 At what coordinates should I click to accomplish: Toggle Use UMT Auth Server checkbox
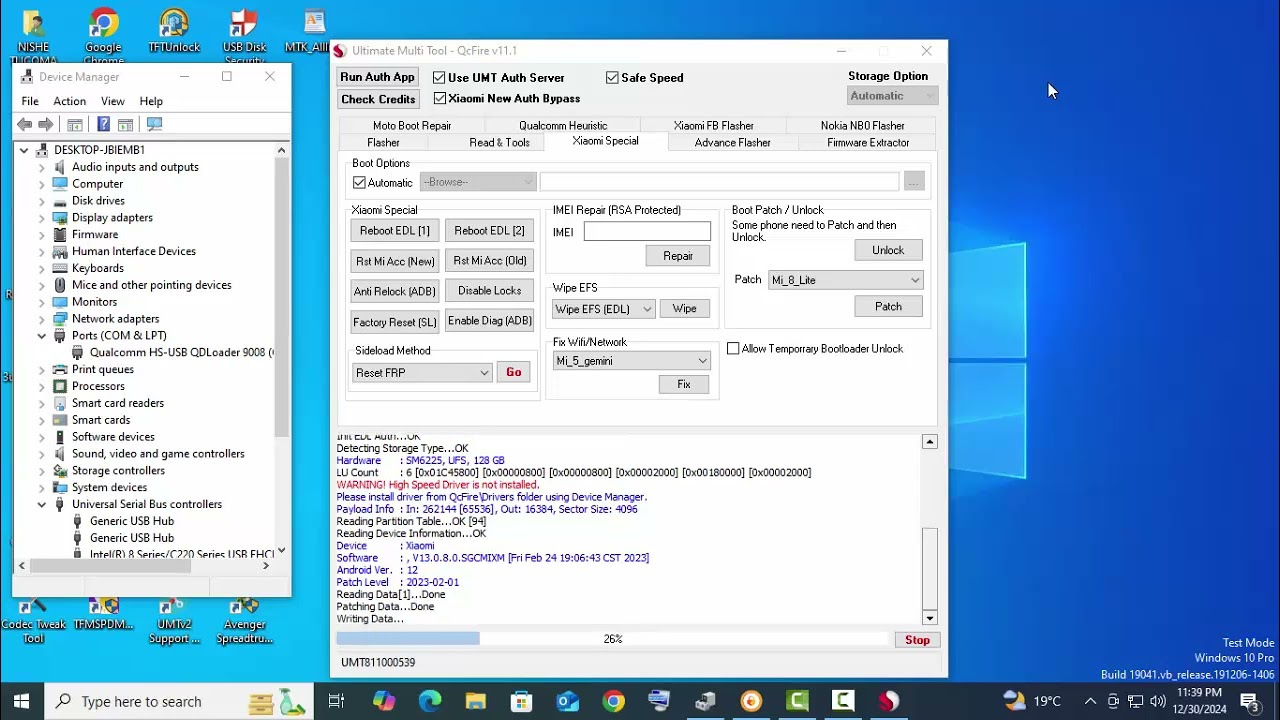[x=439, y=77]
